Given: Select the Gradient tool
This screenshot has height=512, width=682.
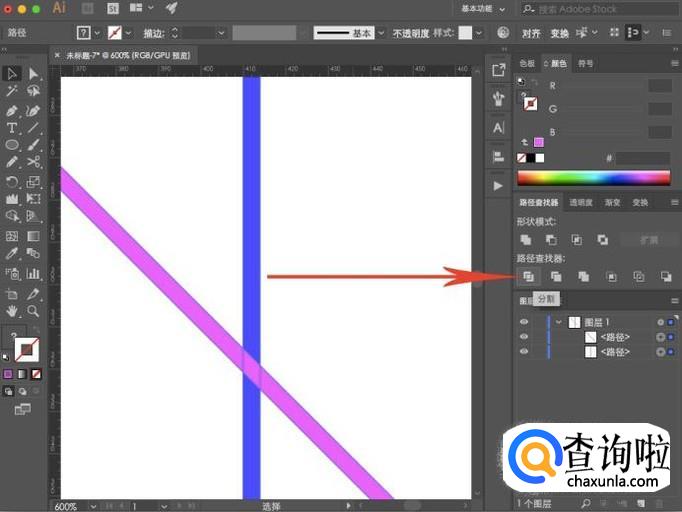Looking at the screenshot, I should pos(33,236).
